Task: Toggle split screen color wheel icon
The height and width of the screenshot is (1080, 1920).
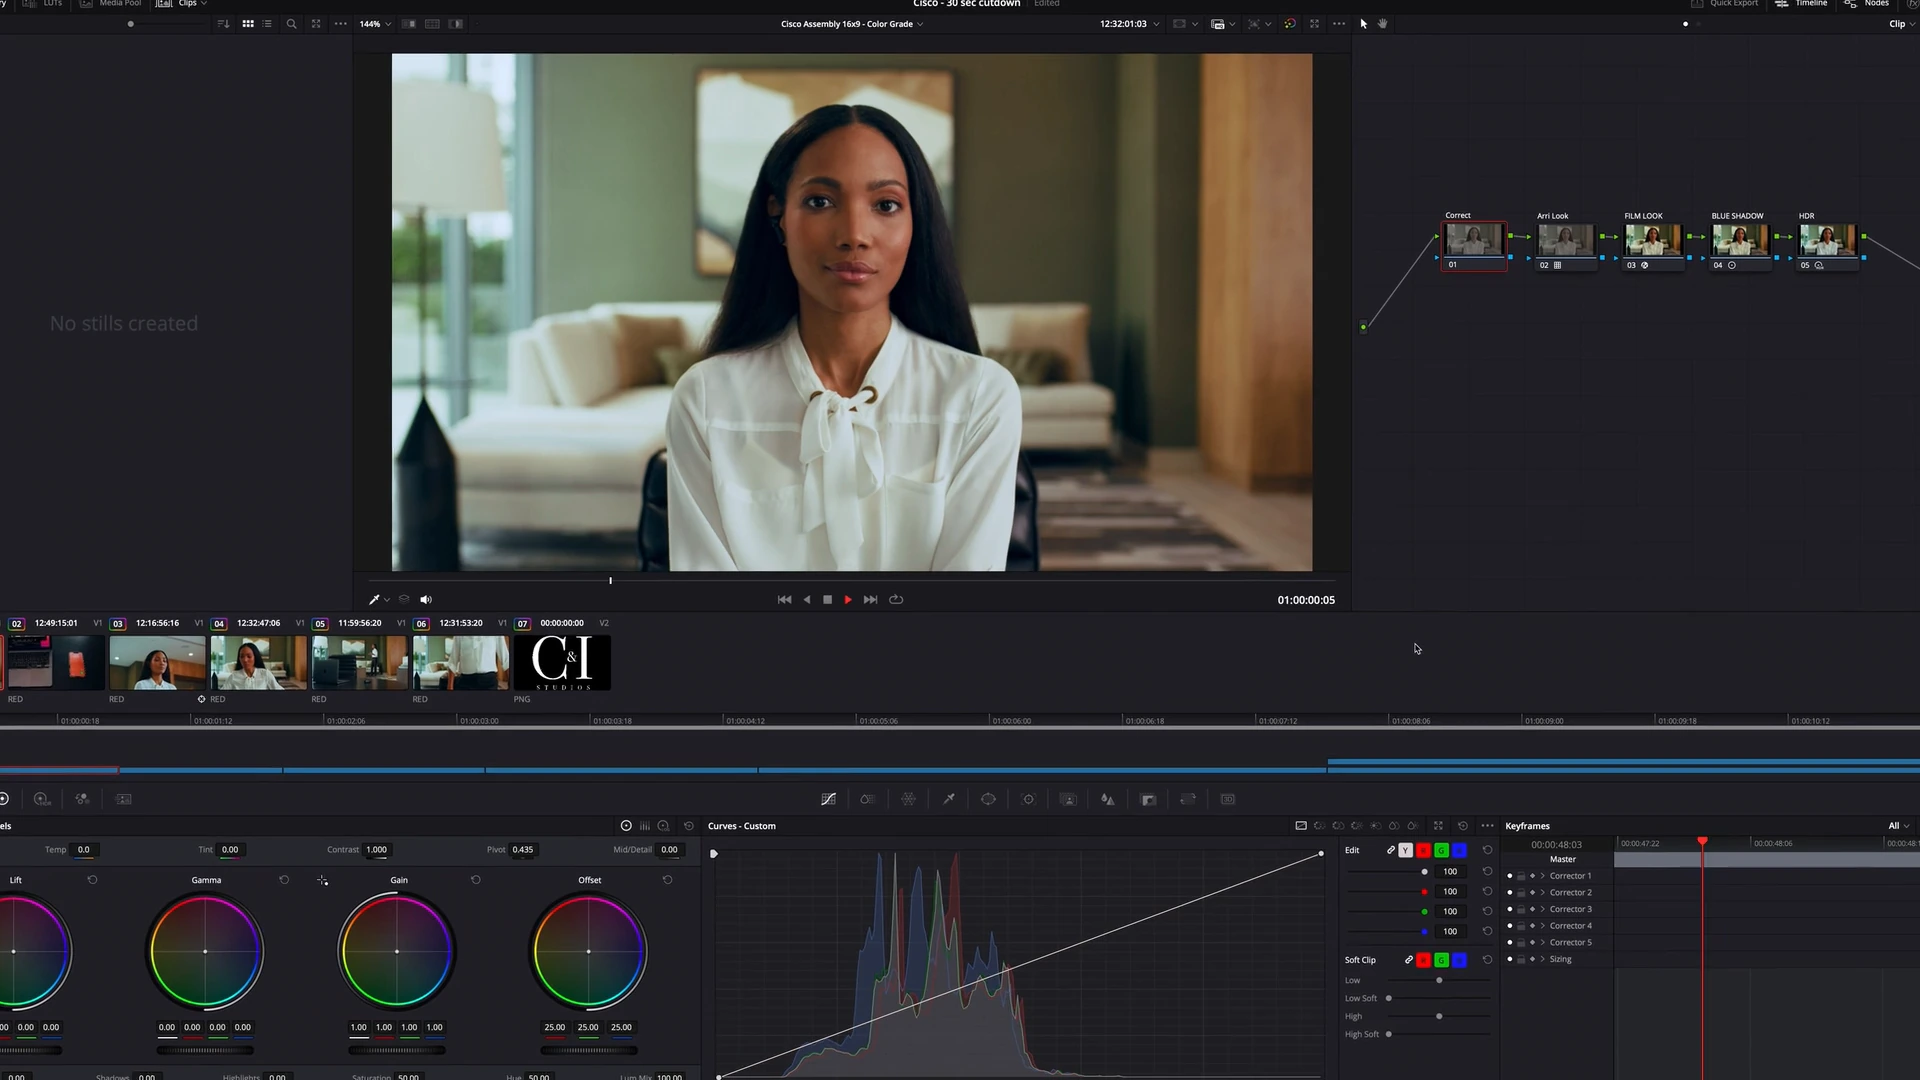Action: (1290, 24)
